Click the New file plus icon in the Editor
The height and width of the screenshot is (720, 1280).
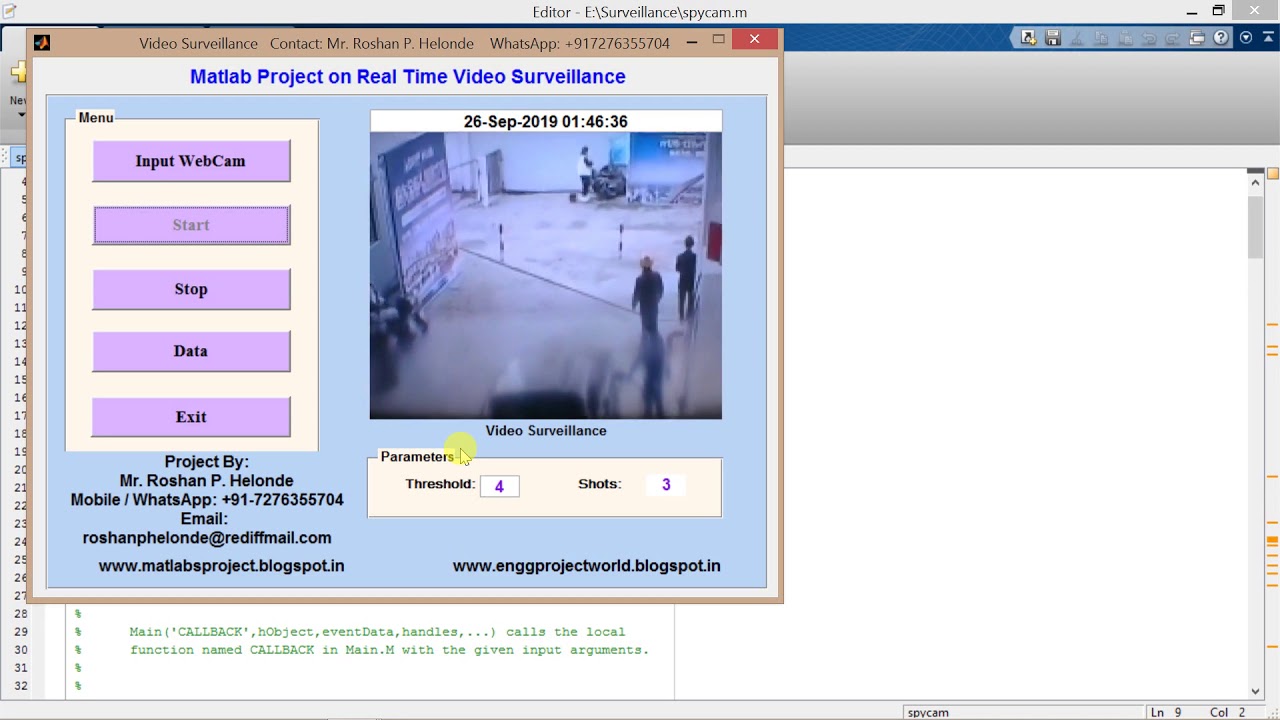tap(18, 73)
